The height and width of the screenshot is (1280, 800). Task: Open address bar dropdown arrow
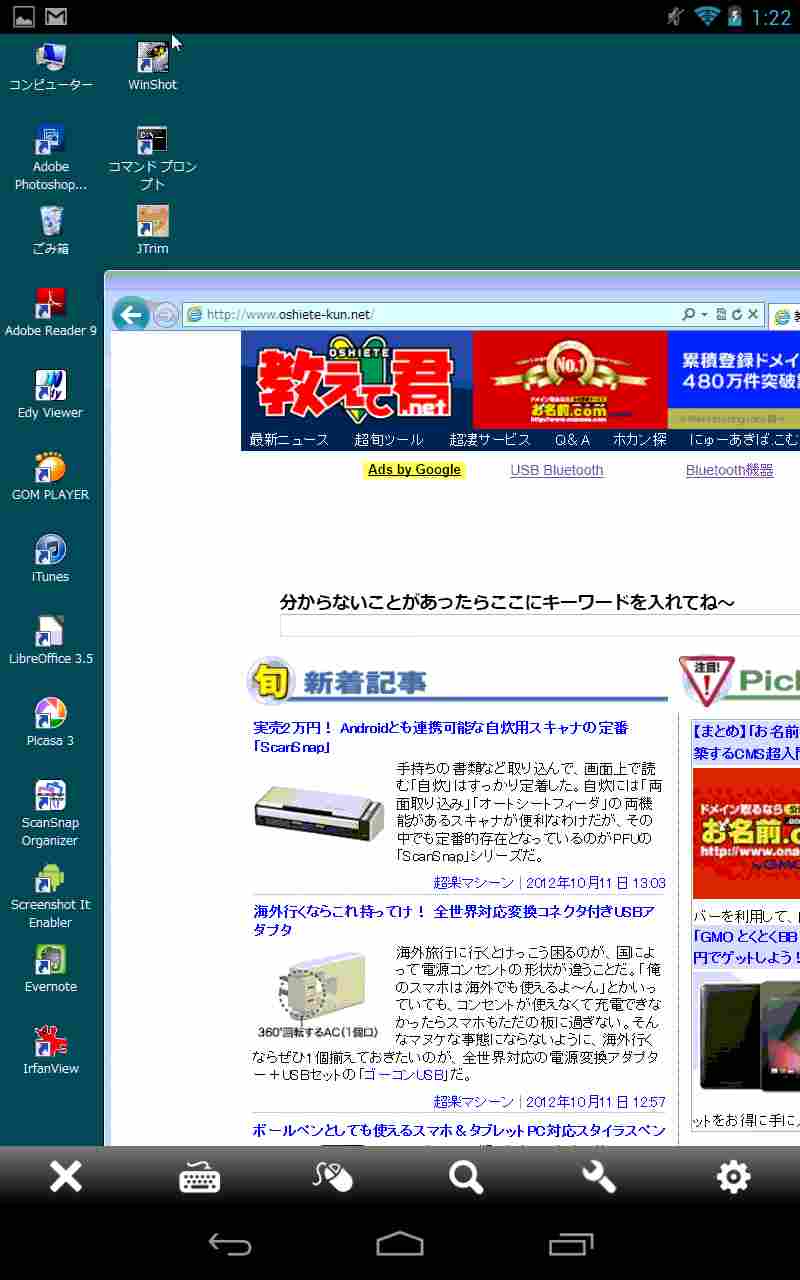704,314
